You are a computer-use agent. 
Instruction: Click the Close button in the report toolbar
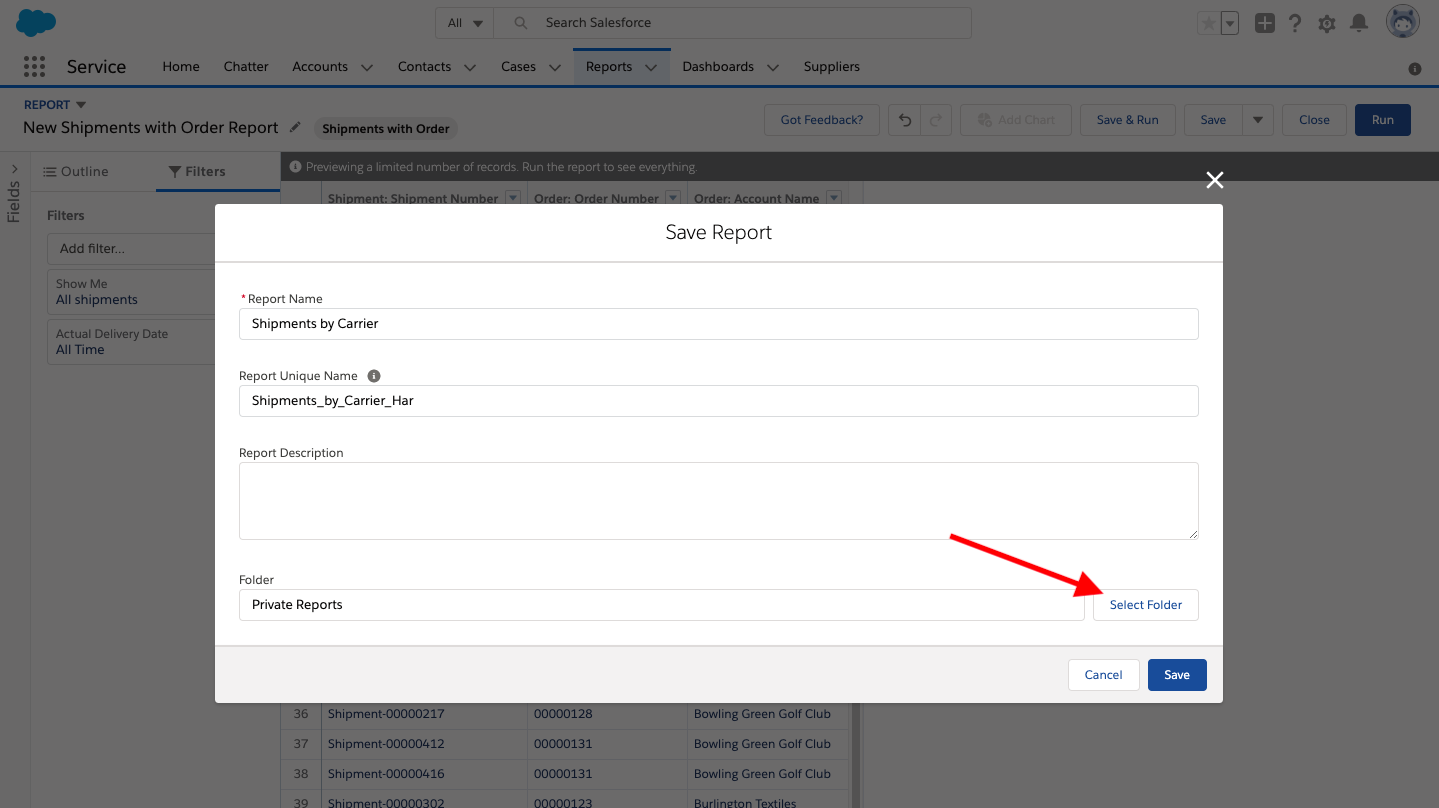pyautogui.click(x=1314, y=120)
